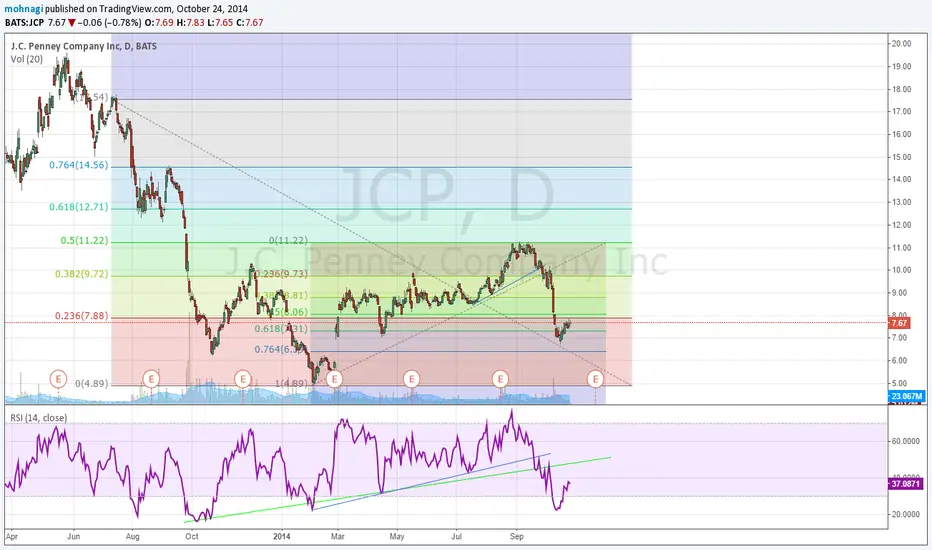
Task: Select the 1(4.89) inner Fibonacci label
Action: (x=291, y=384)
